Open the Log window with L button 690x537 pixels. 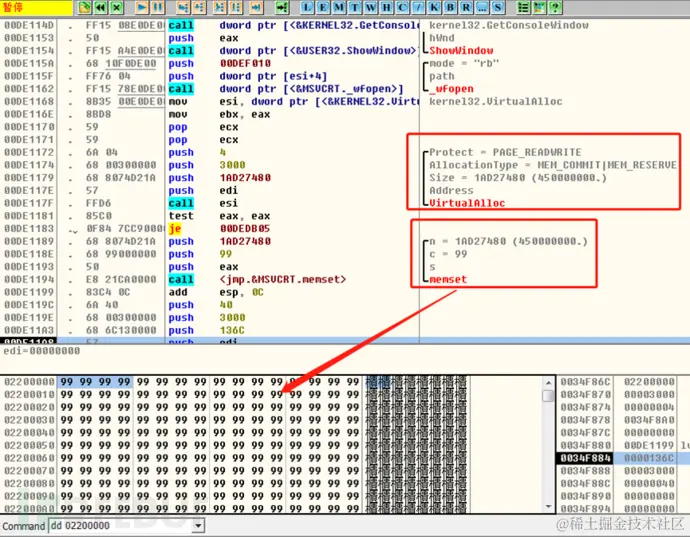(x=307, y=7)
